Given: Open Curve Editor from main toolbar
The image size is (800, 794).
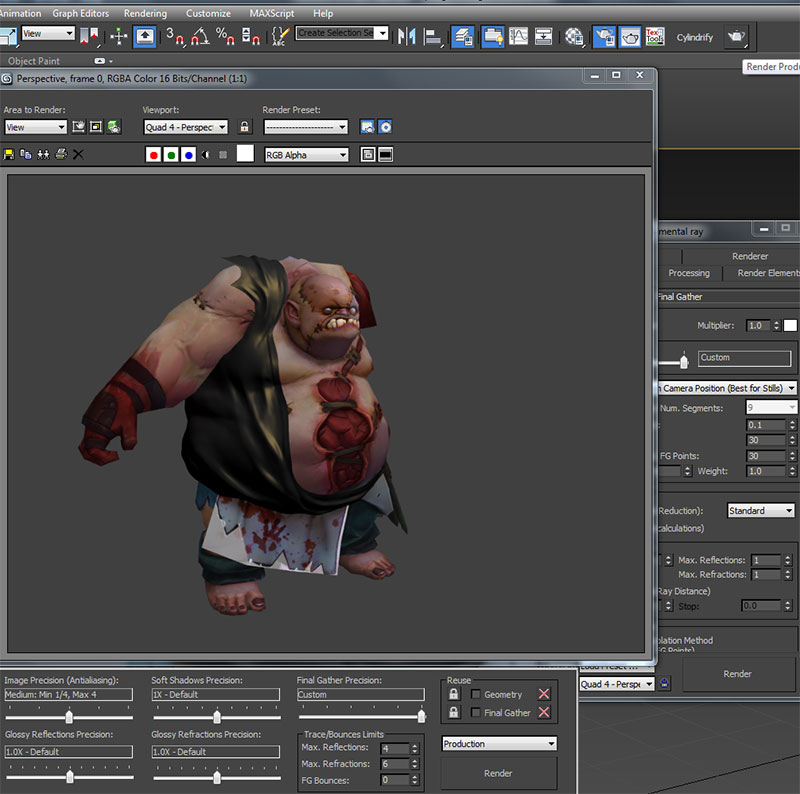Looking at the screenshot, I should coord(519,37).
